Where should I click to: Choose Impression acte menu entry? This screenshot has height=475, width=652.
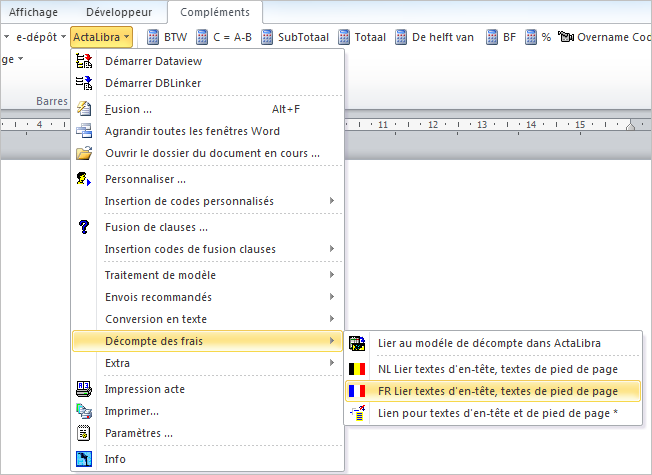(207, 389)
